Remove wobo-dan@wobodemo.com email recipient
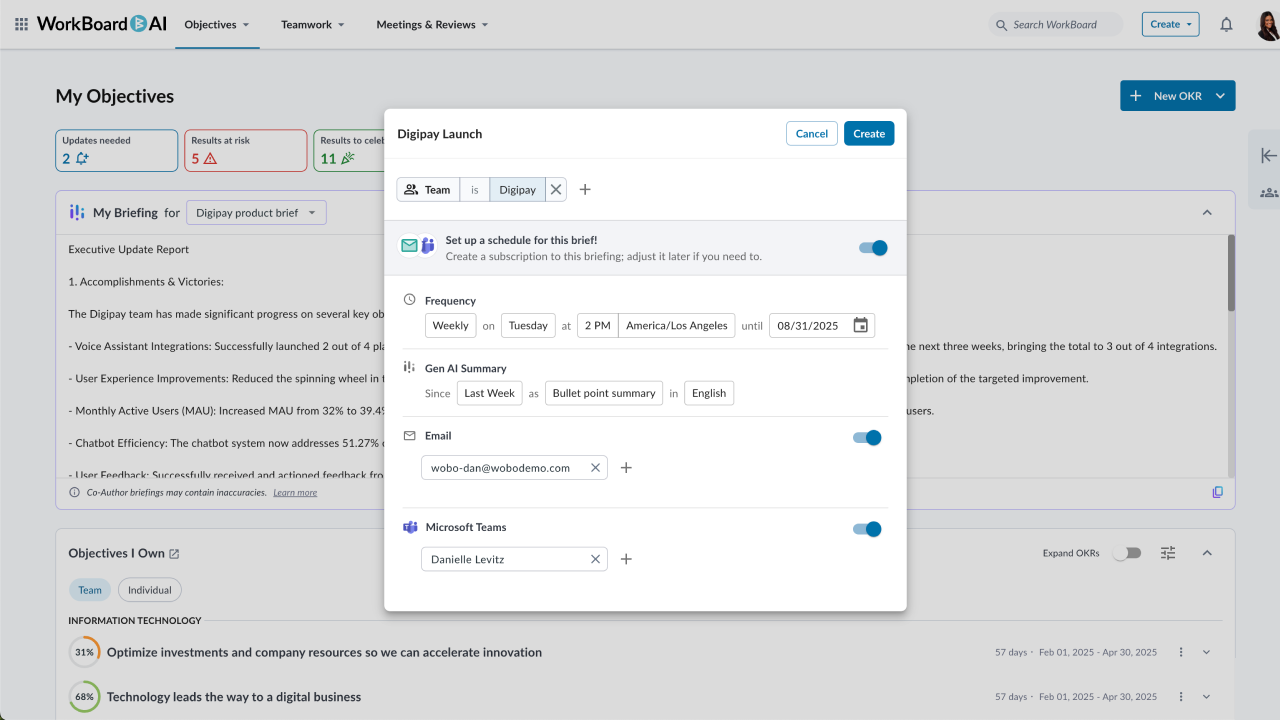 pos(595,467)
